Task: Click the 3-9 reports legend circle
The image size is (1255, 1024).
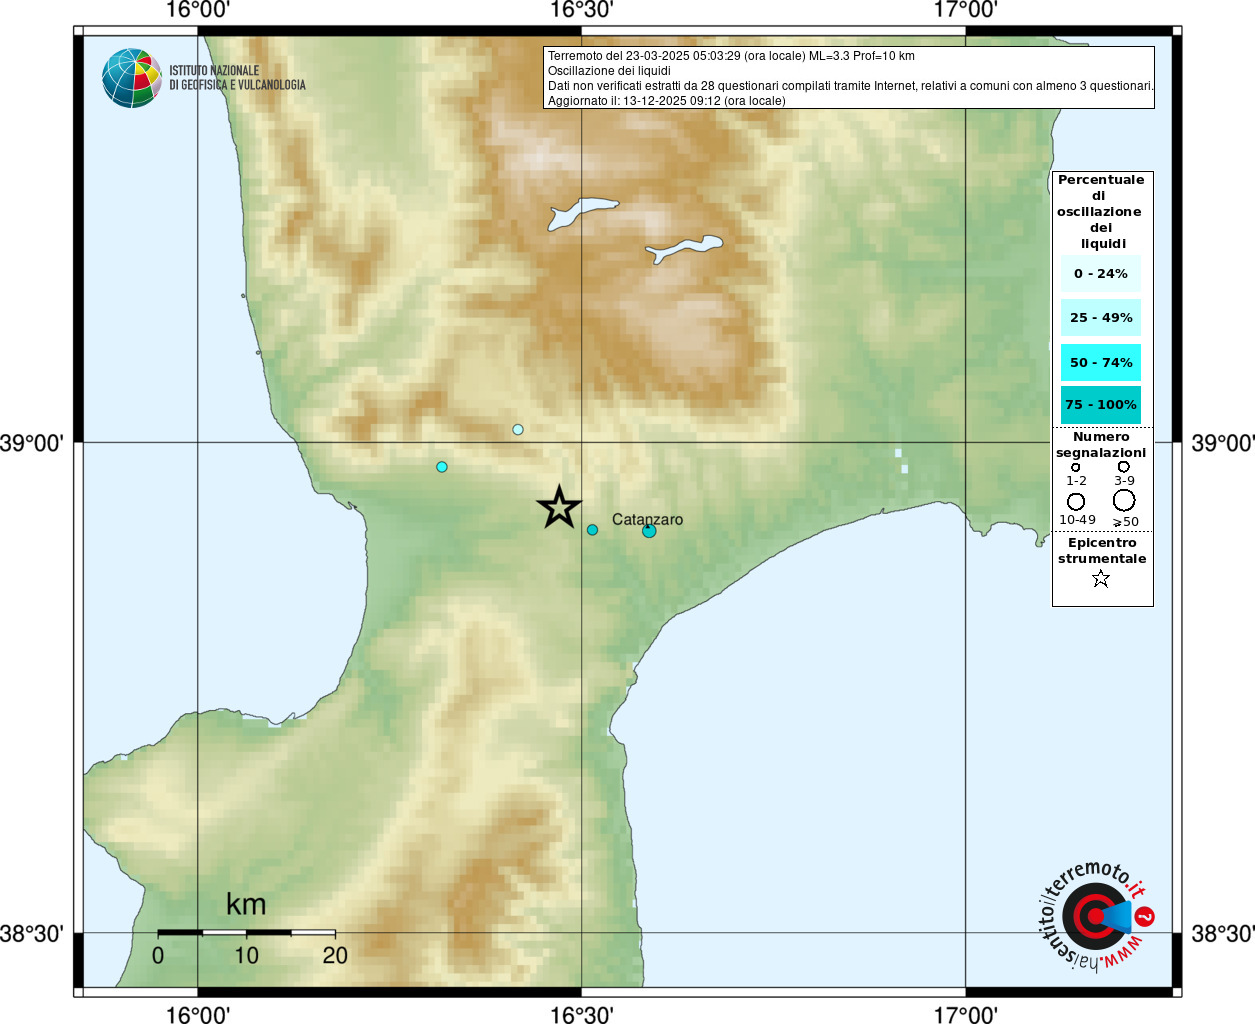Action: tap(1124, 467)
